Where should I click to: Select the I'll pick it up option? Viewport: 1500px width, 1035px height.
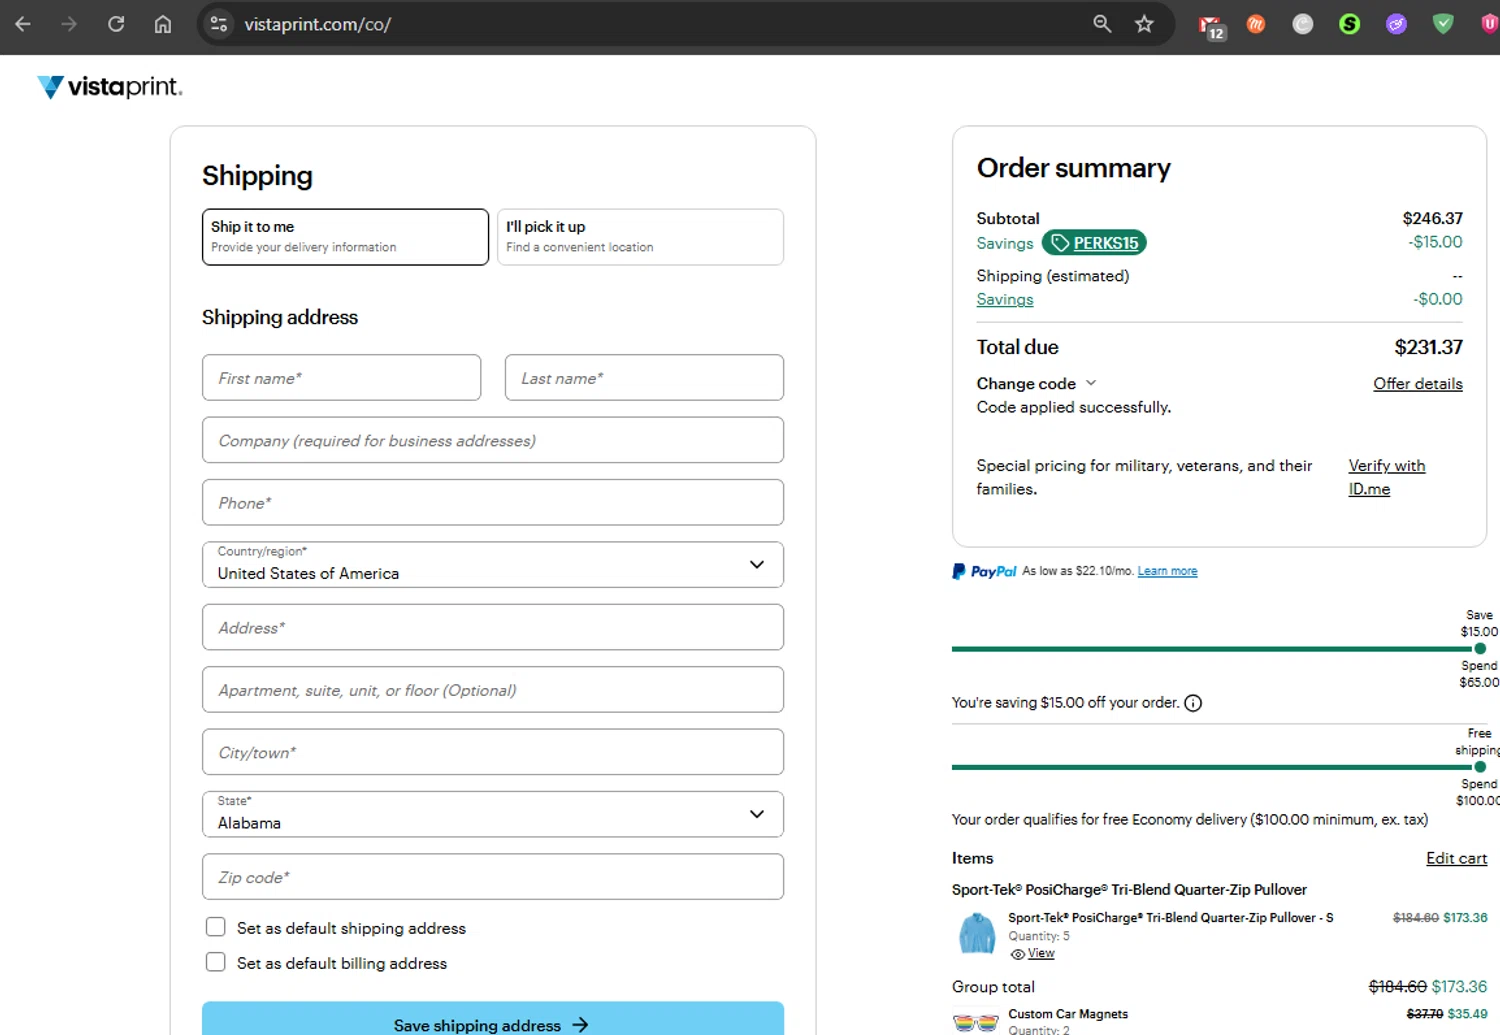[640, 237]
